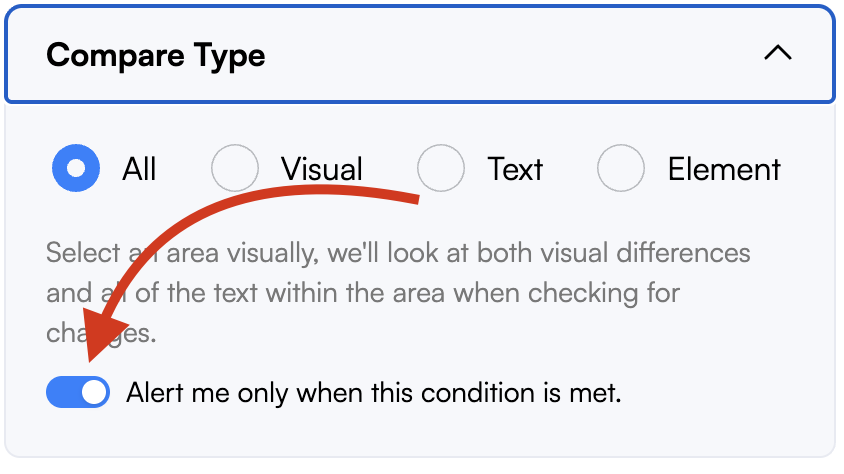Collapse the Compare Type section chevron
This screenshot has height=474, width=844.
click(777, 54)
